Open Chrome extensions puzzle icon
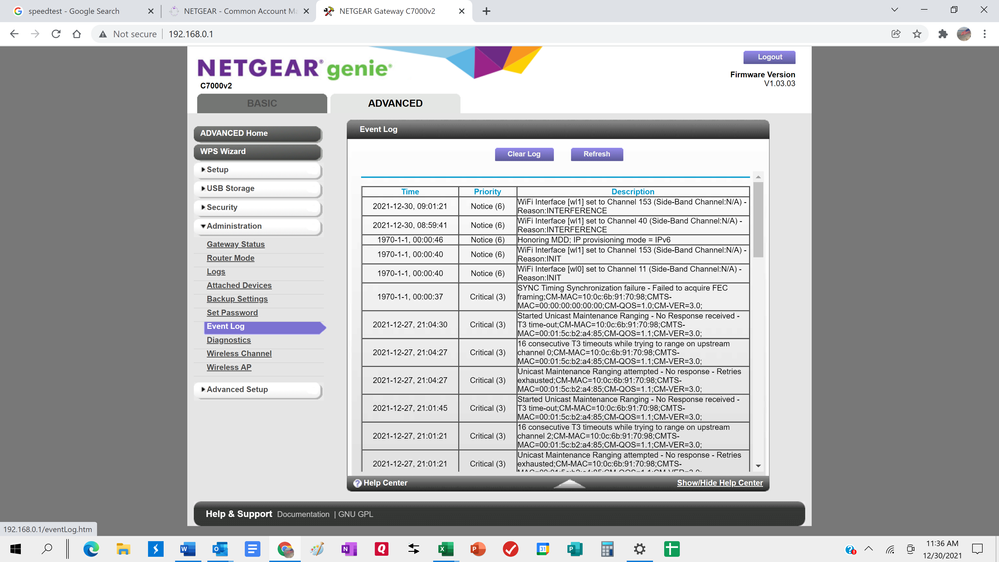 (x=943, y=34)
